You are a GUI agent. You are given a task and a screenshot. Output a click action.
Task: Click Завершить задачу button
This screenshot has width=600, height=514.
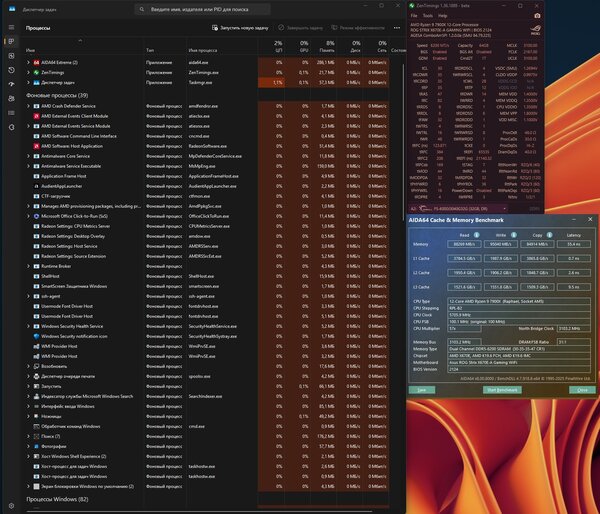(x=300, y=28)
